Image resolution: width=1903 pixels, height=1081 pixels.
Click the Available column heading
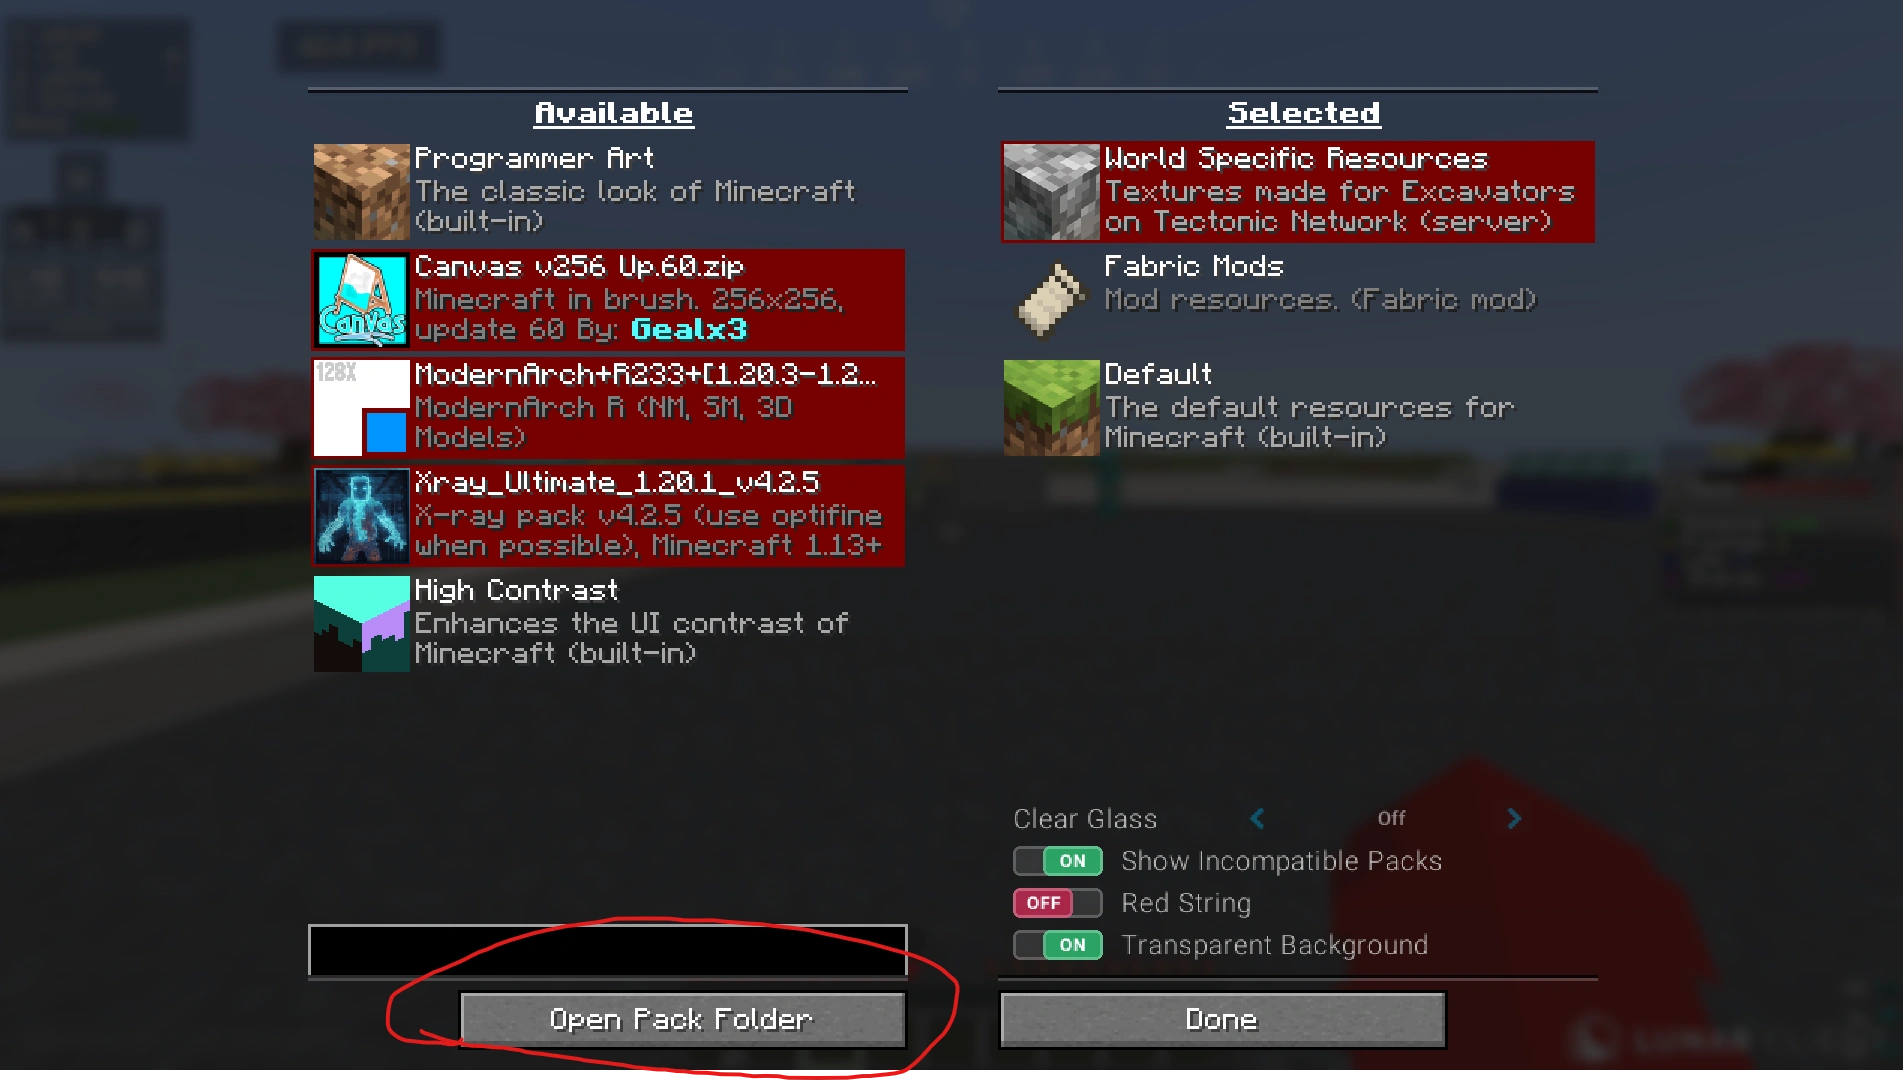coord(613,113)
